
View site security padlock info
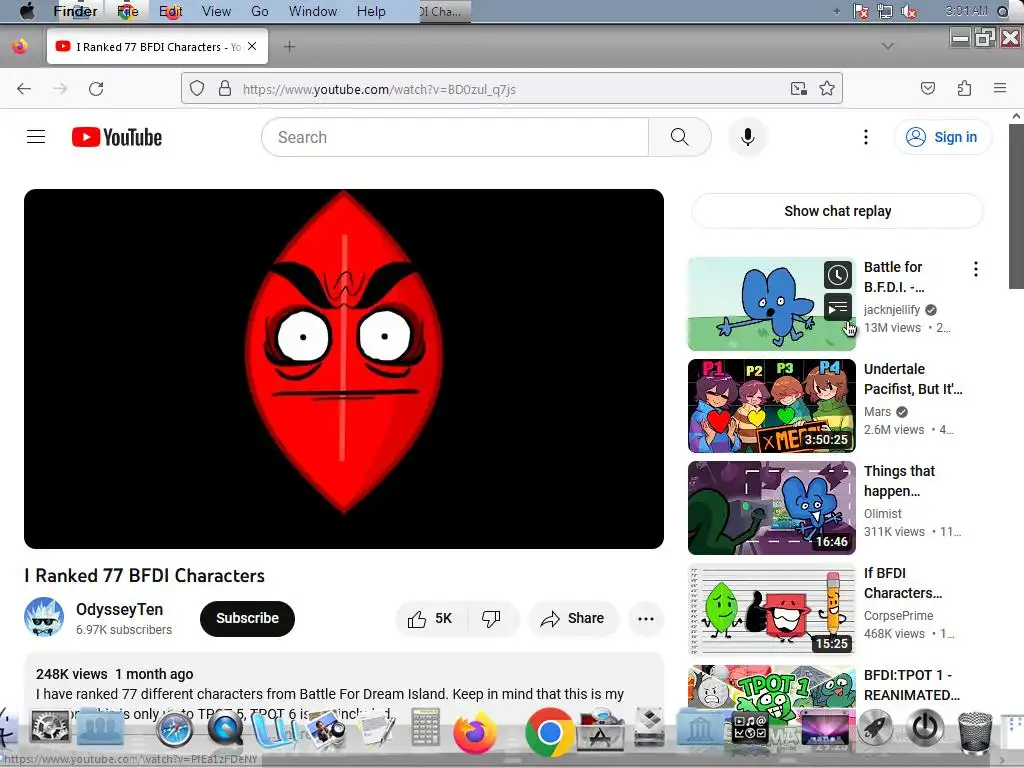coord(225,88)
